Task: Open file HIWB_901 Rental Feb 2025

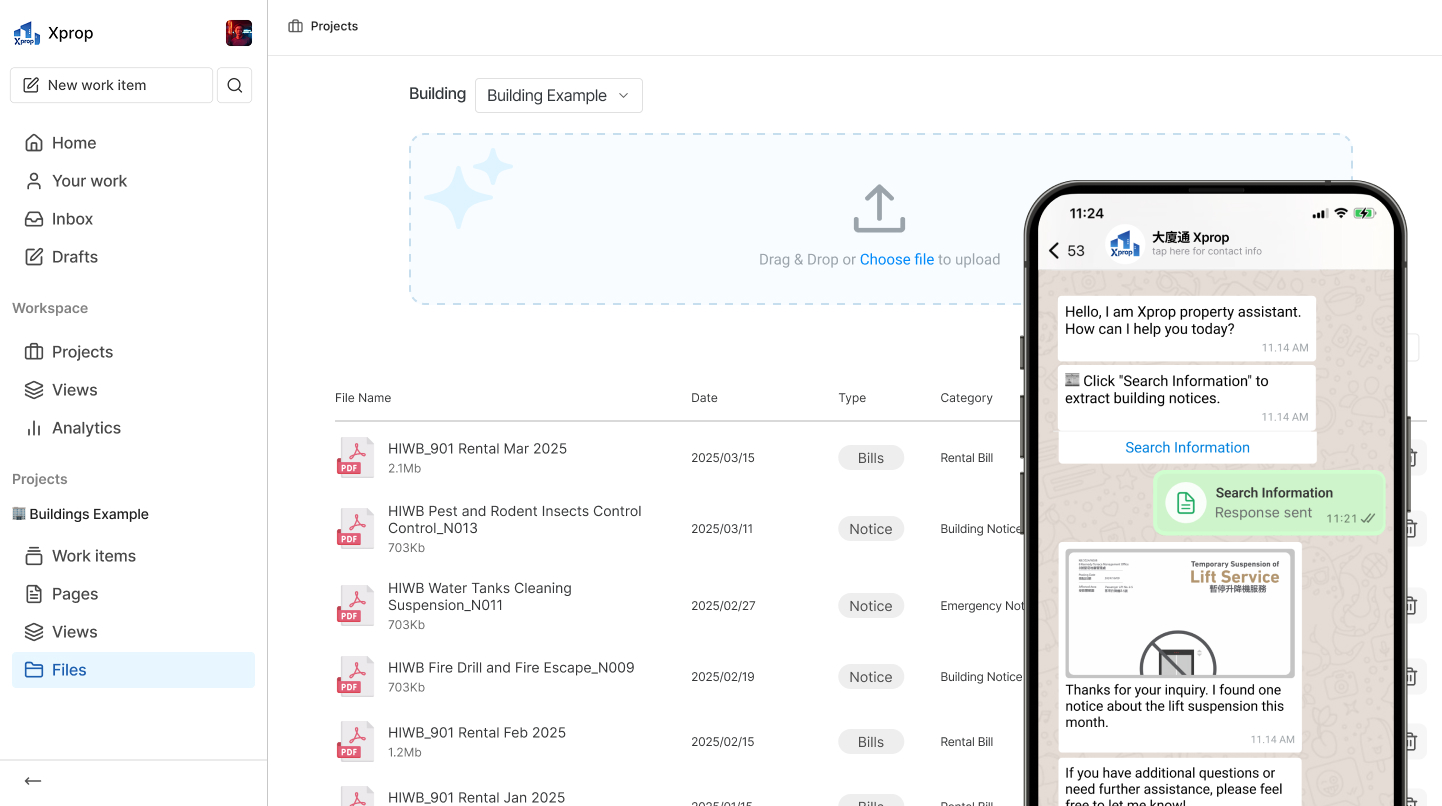Action: [477, 733]
